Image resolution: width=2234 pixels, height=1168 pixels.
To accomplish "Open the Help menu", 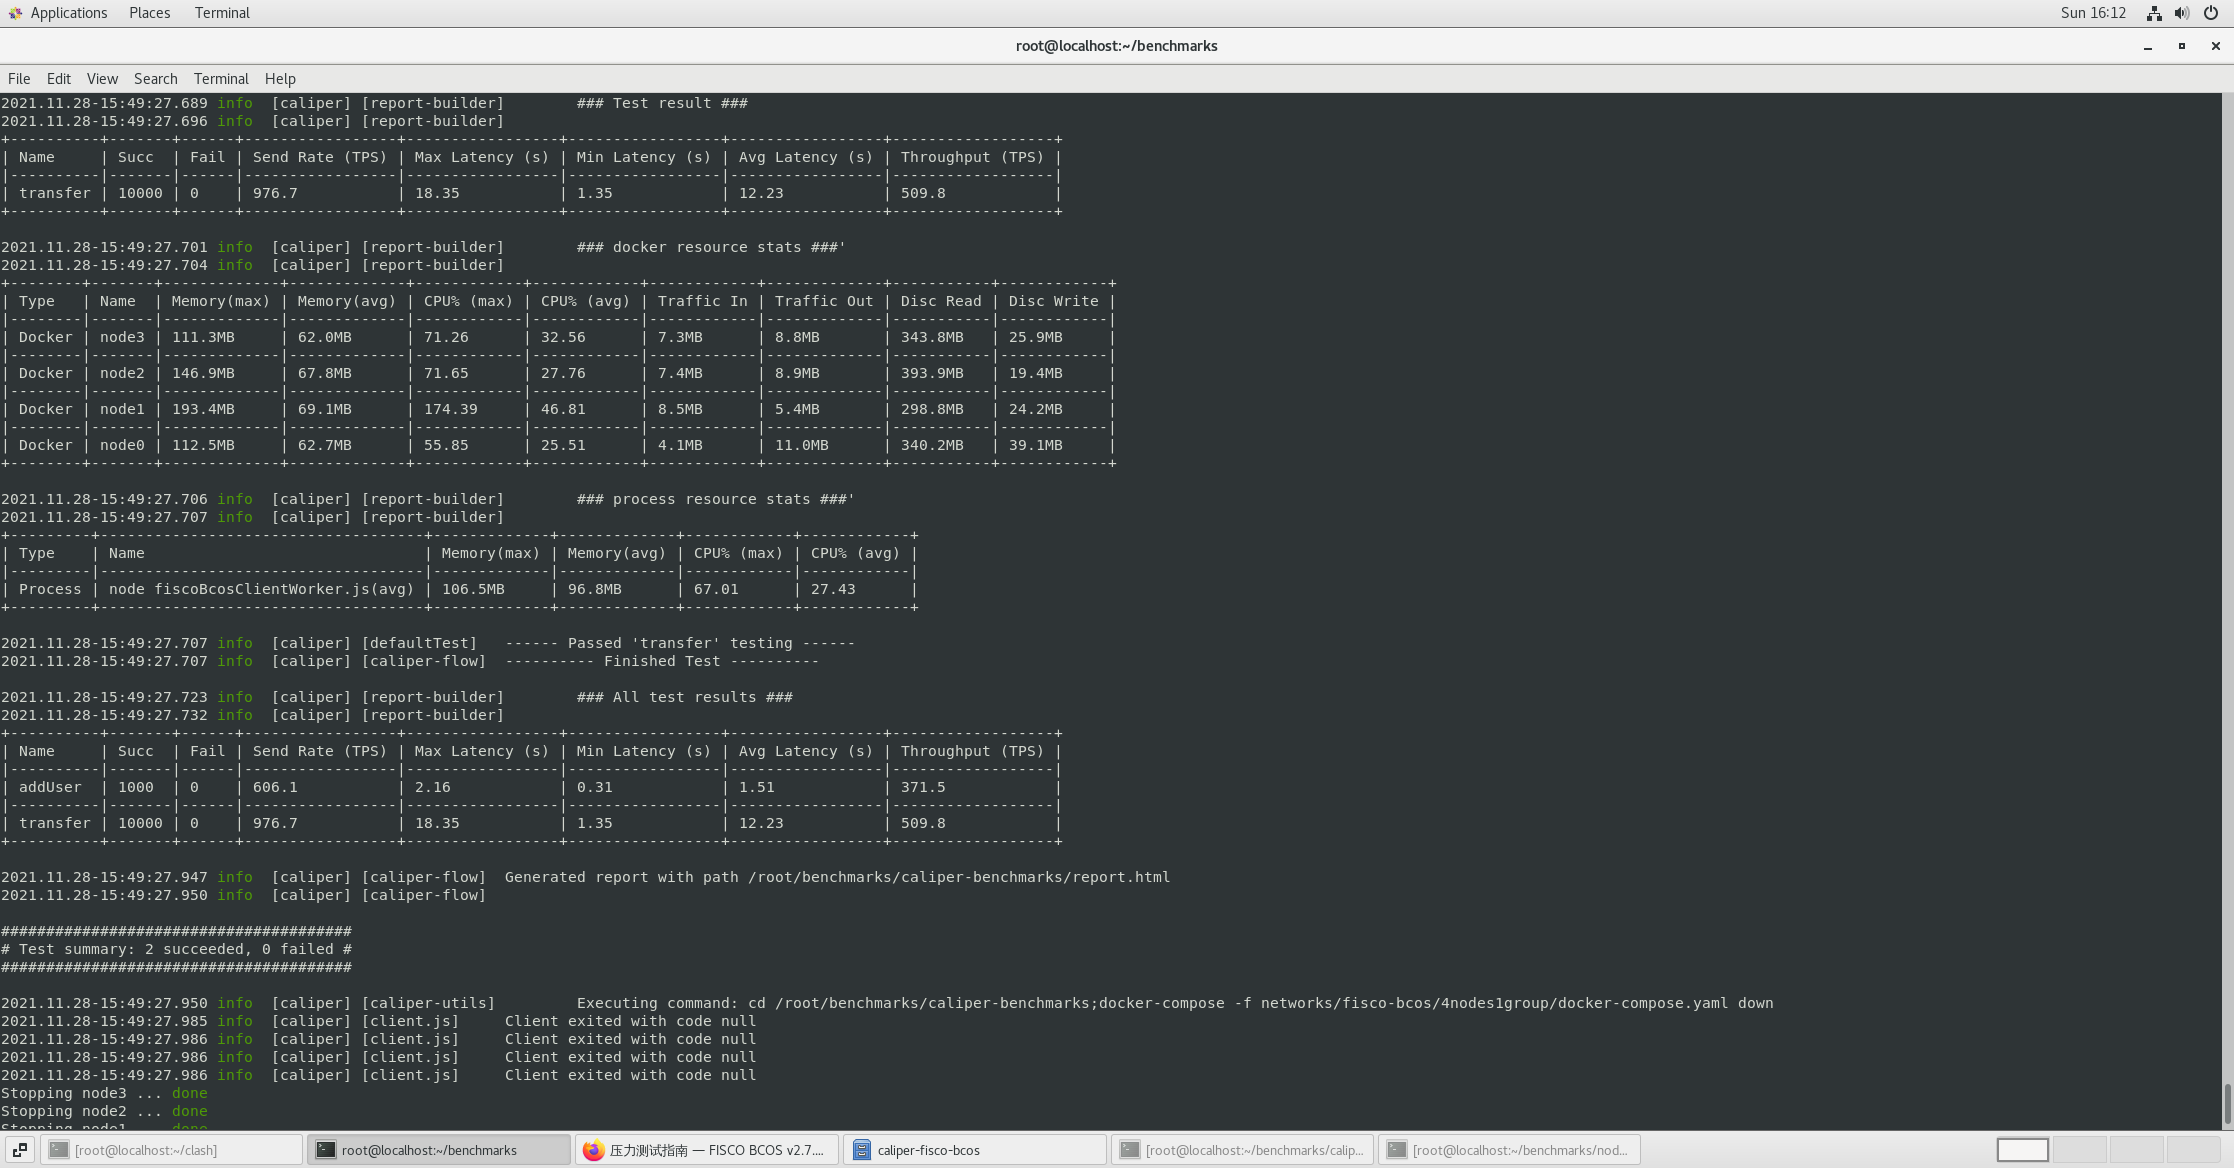I will [280, 79].
